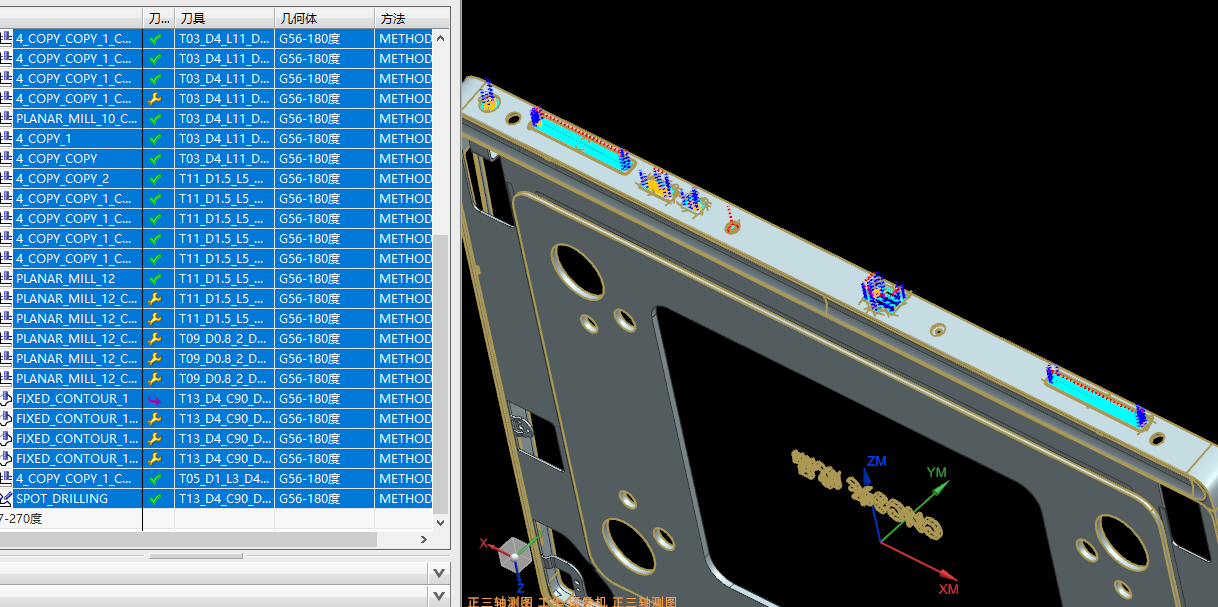
Task: Click the horizontal scrollbar thumb of navigator
Action: 190,539
